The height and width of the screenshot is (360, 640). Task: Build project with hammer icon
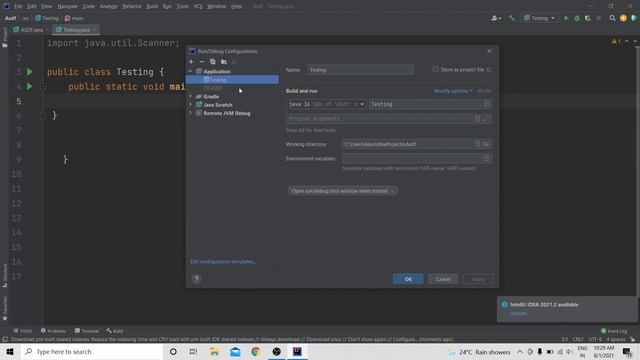(512, 18)
